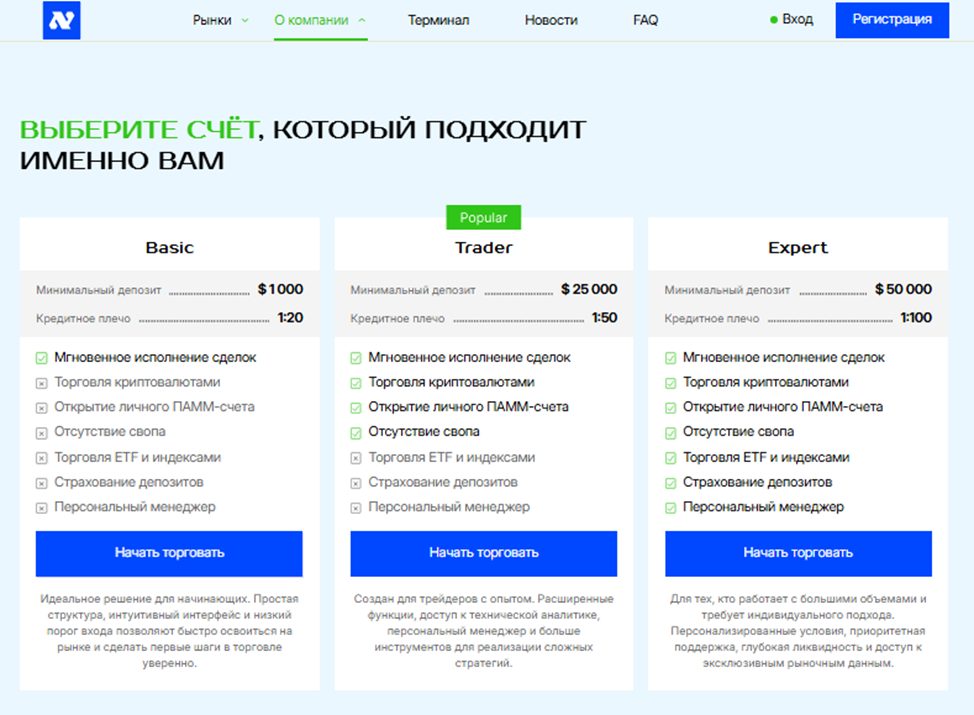Go to the Новости page
Viewport: 974px width, 715px height.
[x=551, y=20]
